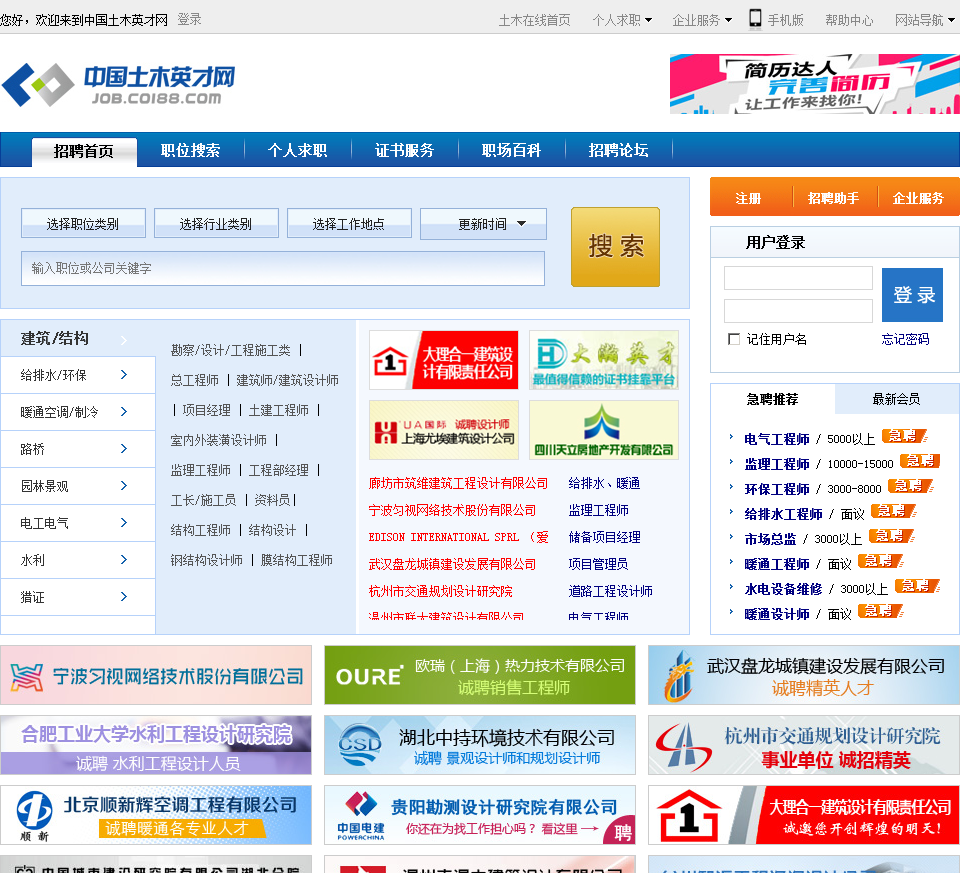This screenshot has width=960, height=873.
Task: Click the 中国土木英才网 site logo
Action: [119, 84]
